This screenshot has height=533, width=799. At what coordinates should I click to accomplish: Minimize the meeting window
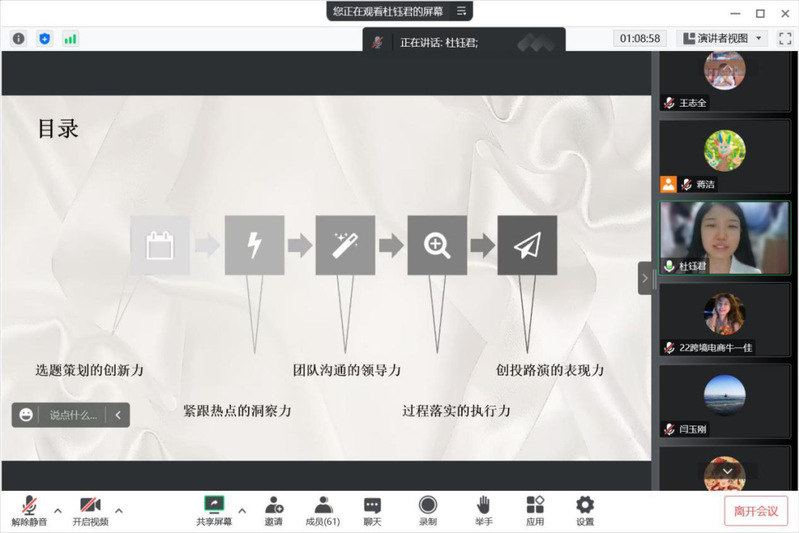pos(735,13)
